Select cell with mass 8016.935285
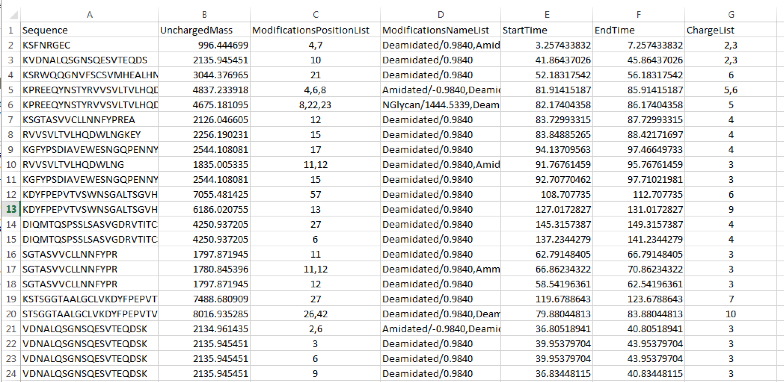 coord(204,314)
